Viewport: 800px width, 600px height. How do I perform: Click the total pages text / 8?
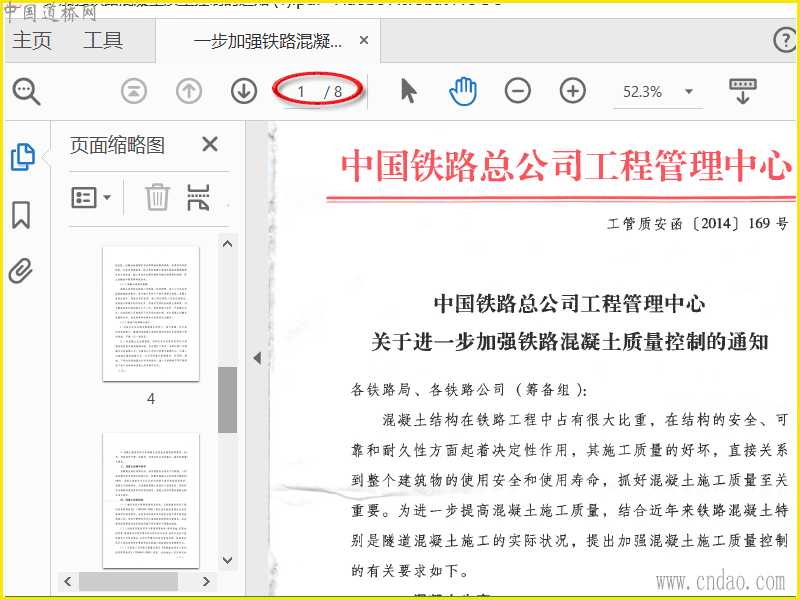333,92
